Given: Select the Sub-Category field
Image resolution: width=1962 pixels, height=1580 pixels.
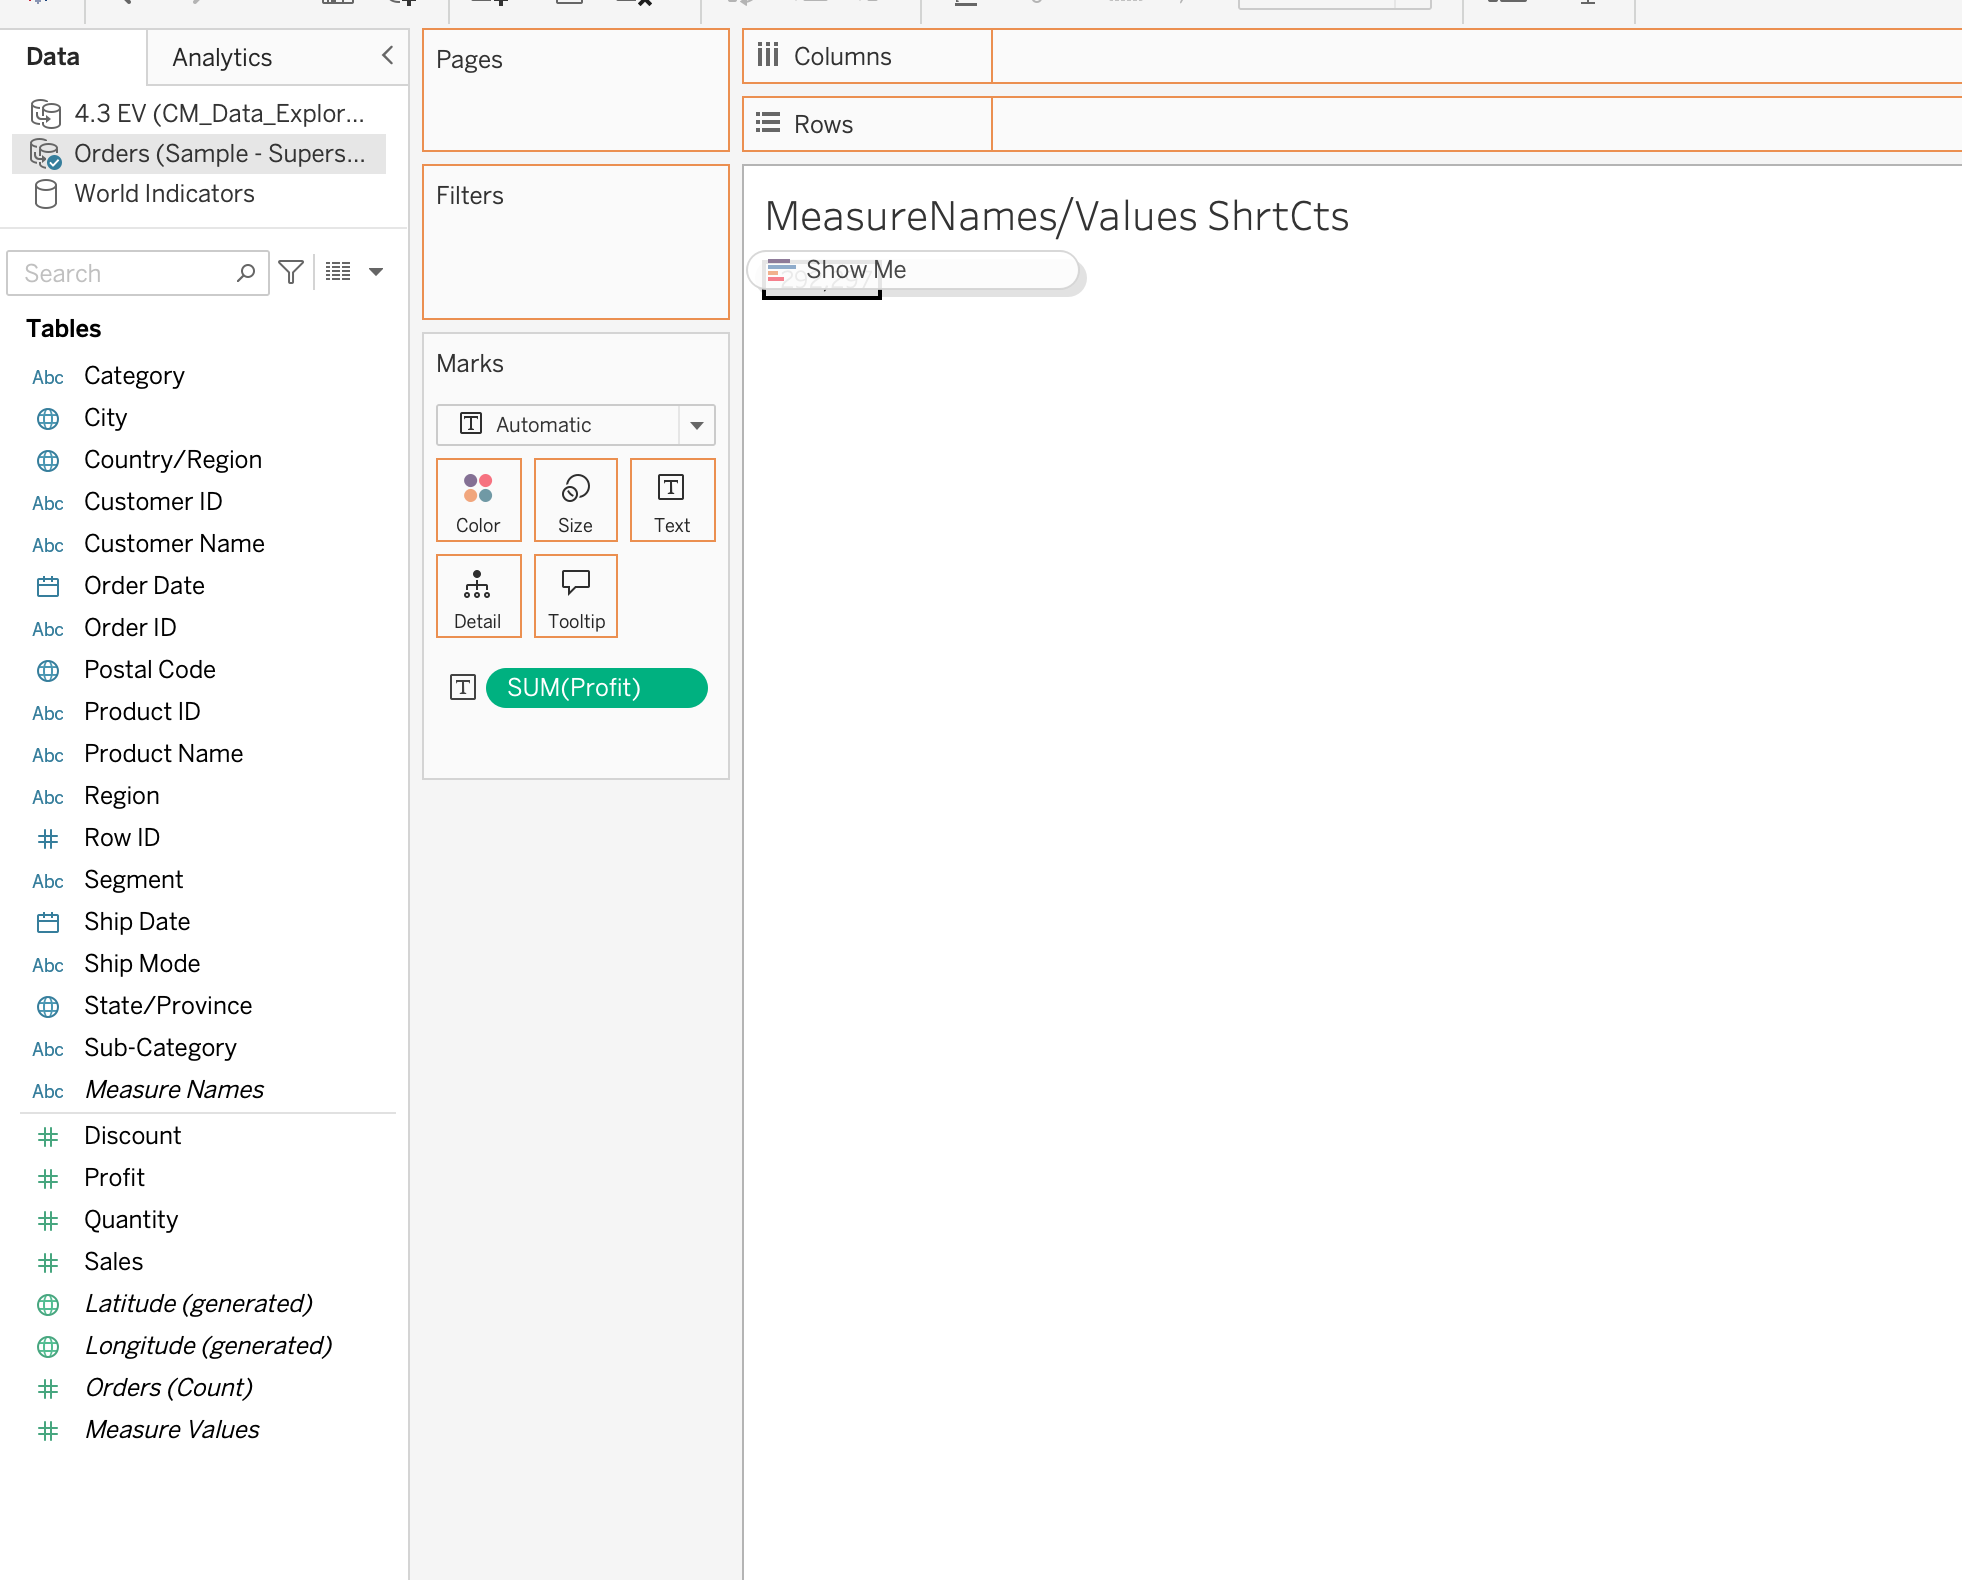Looking at the screenshot, I should [160, 1048].
